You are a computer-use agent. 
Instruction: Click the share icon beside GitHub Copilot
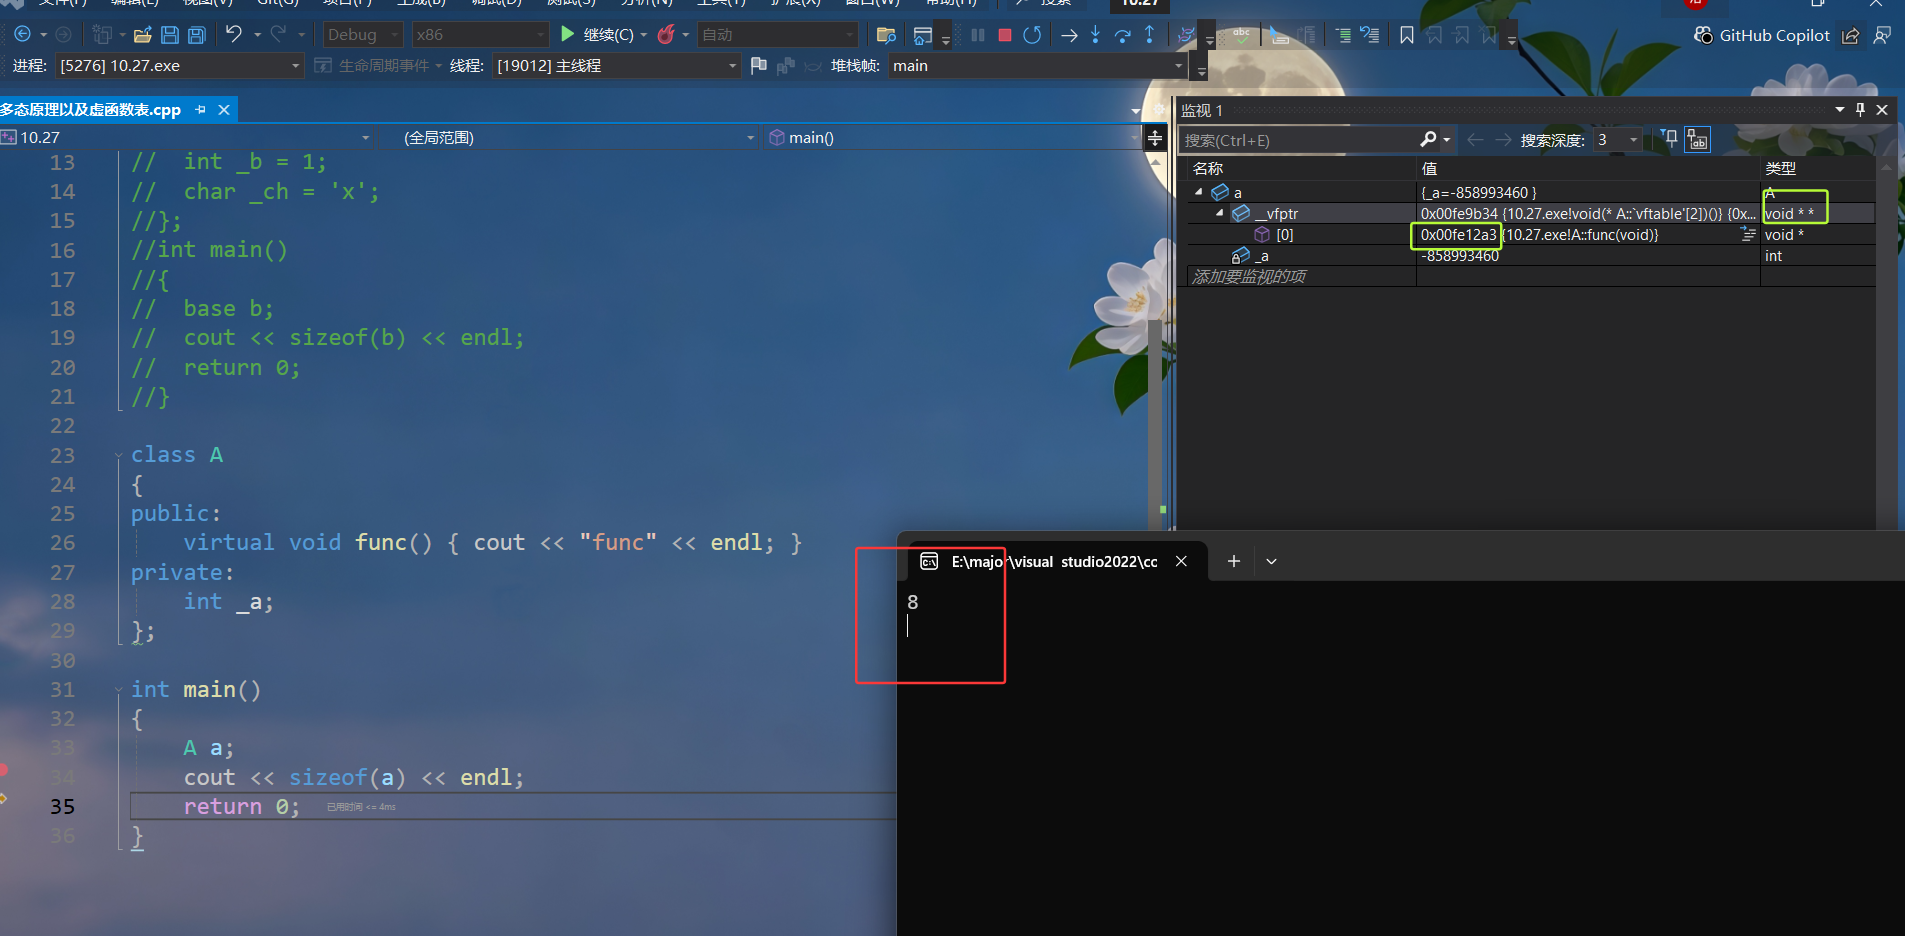[x=1851, y=35]
